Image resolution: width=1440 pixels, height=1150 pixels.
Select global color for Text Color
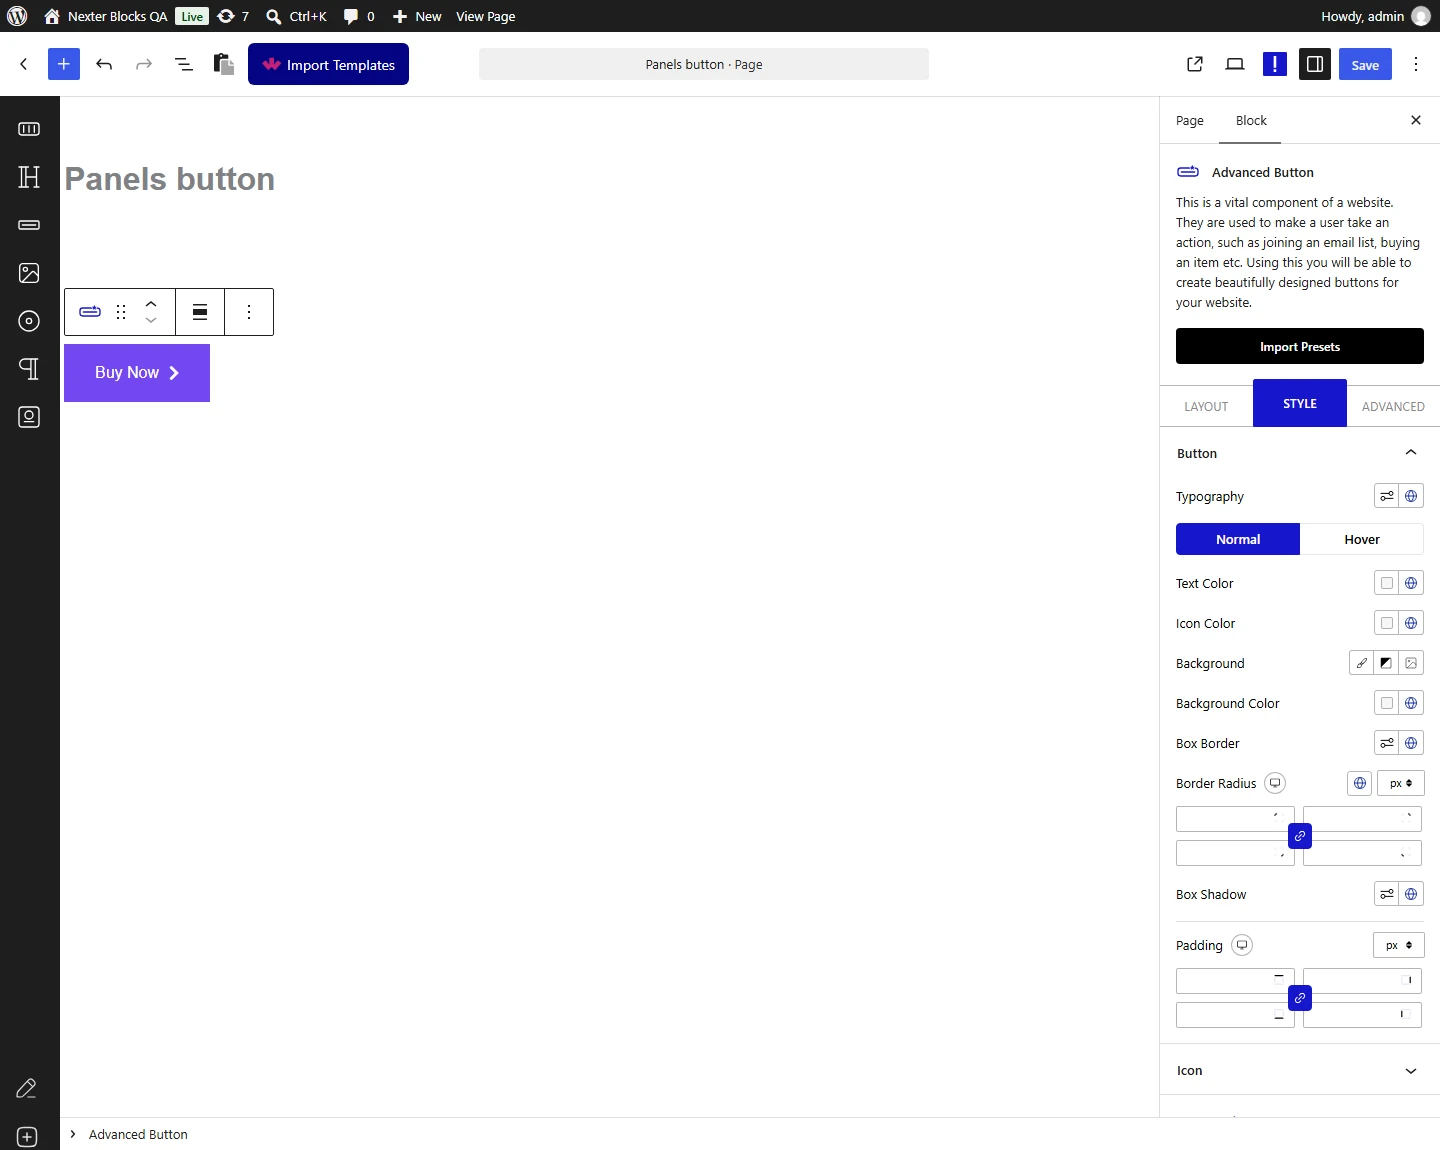[x=1411, y=583]
